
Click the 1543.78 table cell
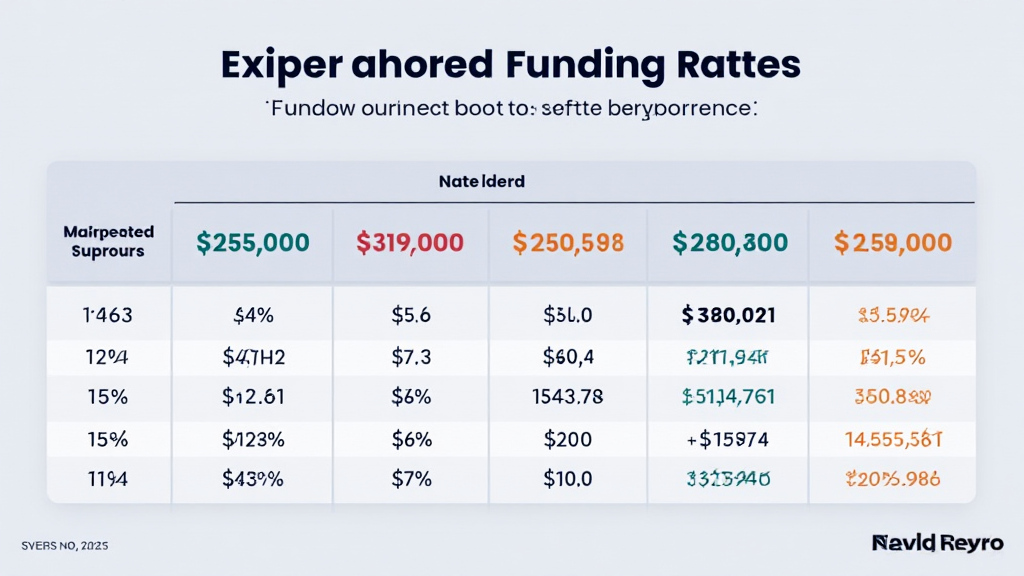[567, 395]
